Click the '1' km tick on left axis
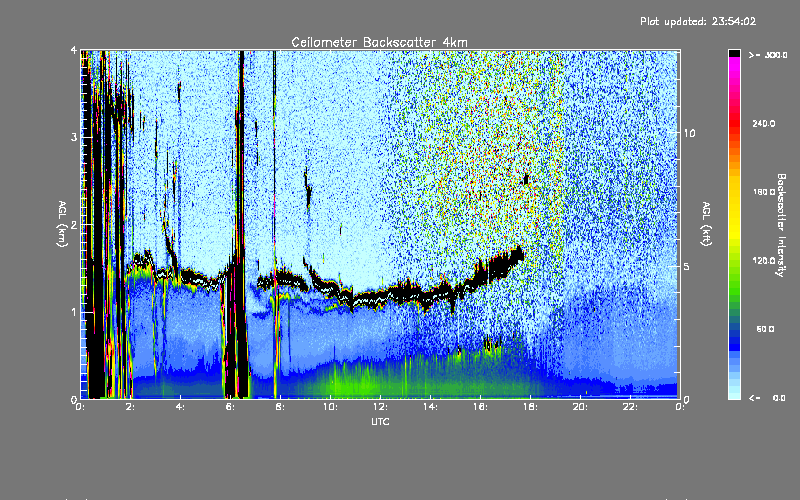800x500 pixels. [x=74, y=312]
